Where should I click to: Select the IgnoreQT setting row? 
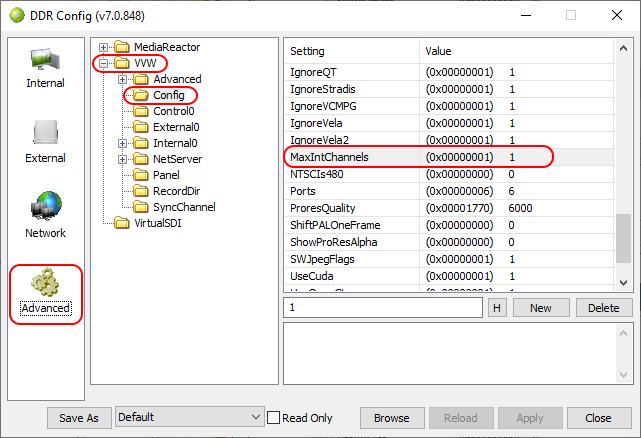click(449, 72)
